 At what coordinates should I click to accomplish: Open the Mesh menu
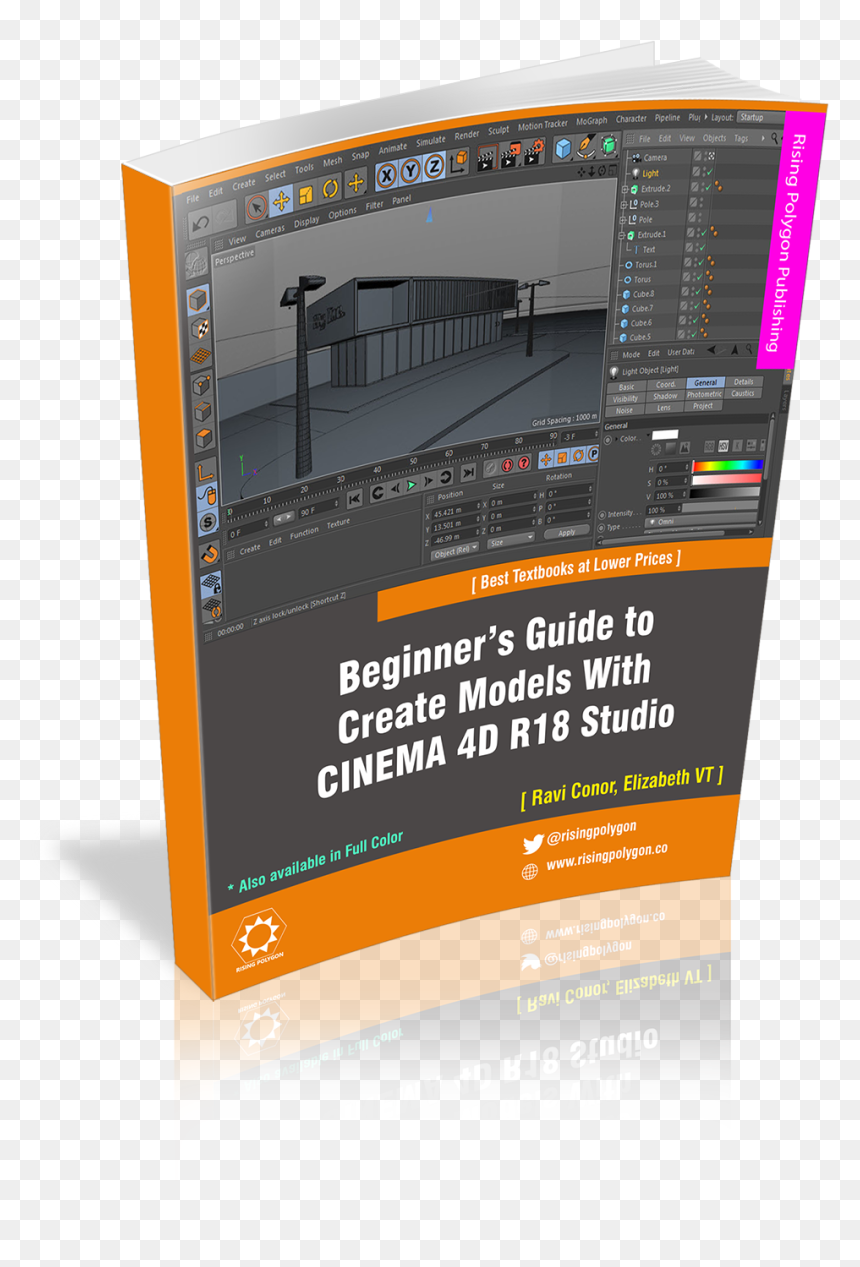332,161
